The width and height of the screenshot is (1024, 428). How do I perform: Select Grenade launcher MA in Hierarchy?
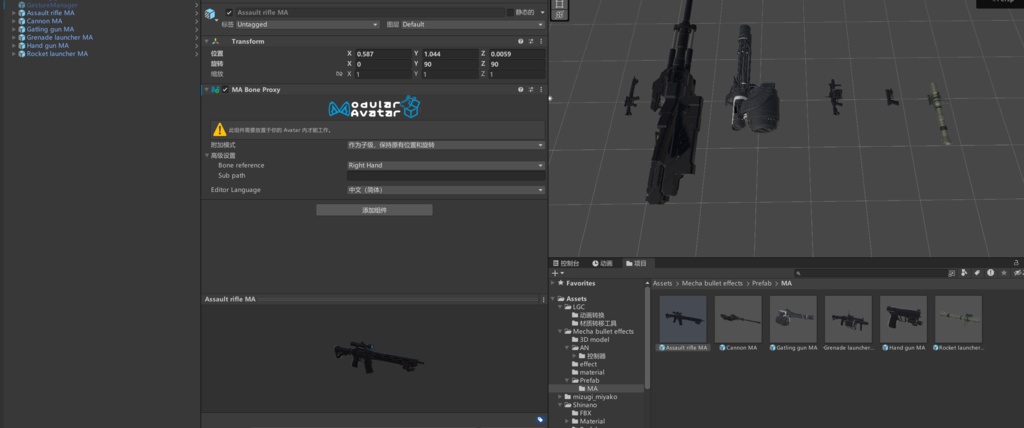point(59,37)
